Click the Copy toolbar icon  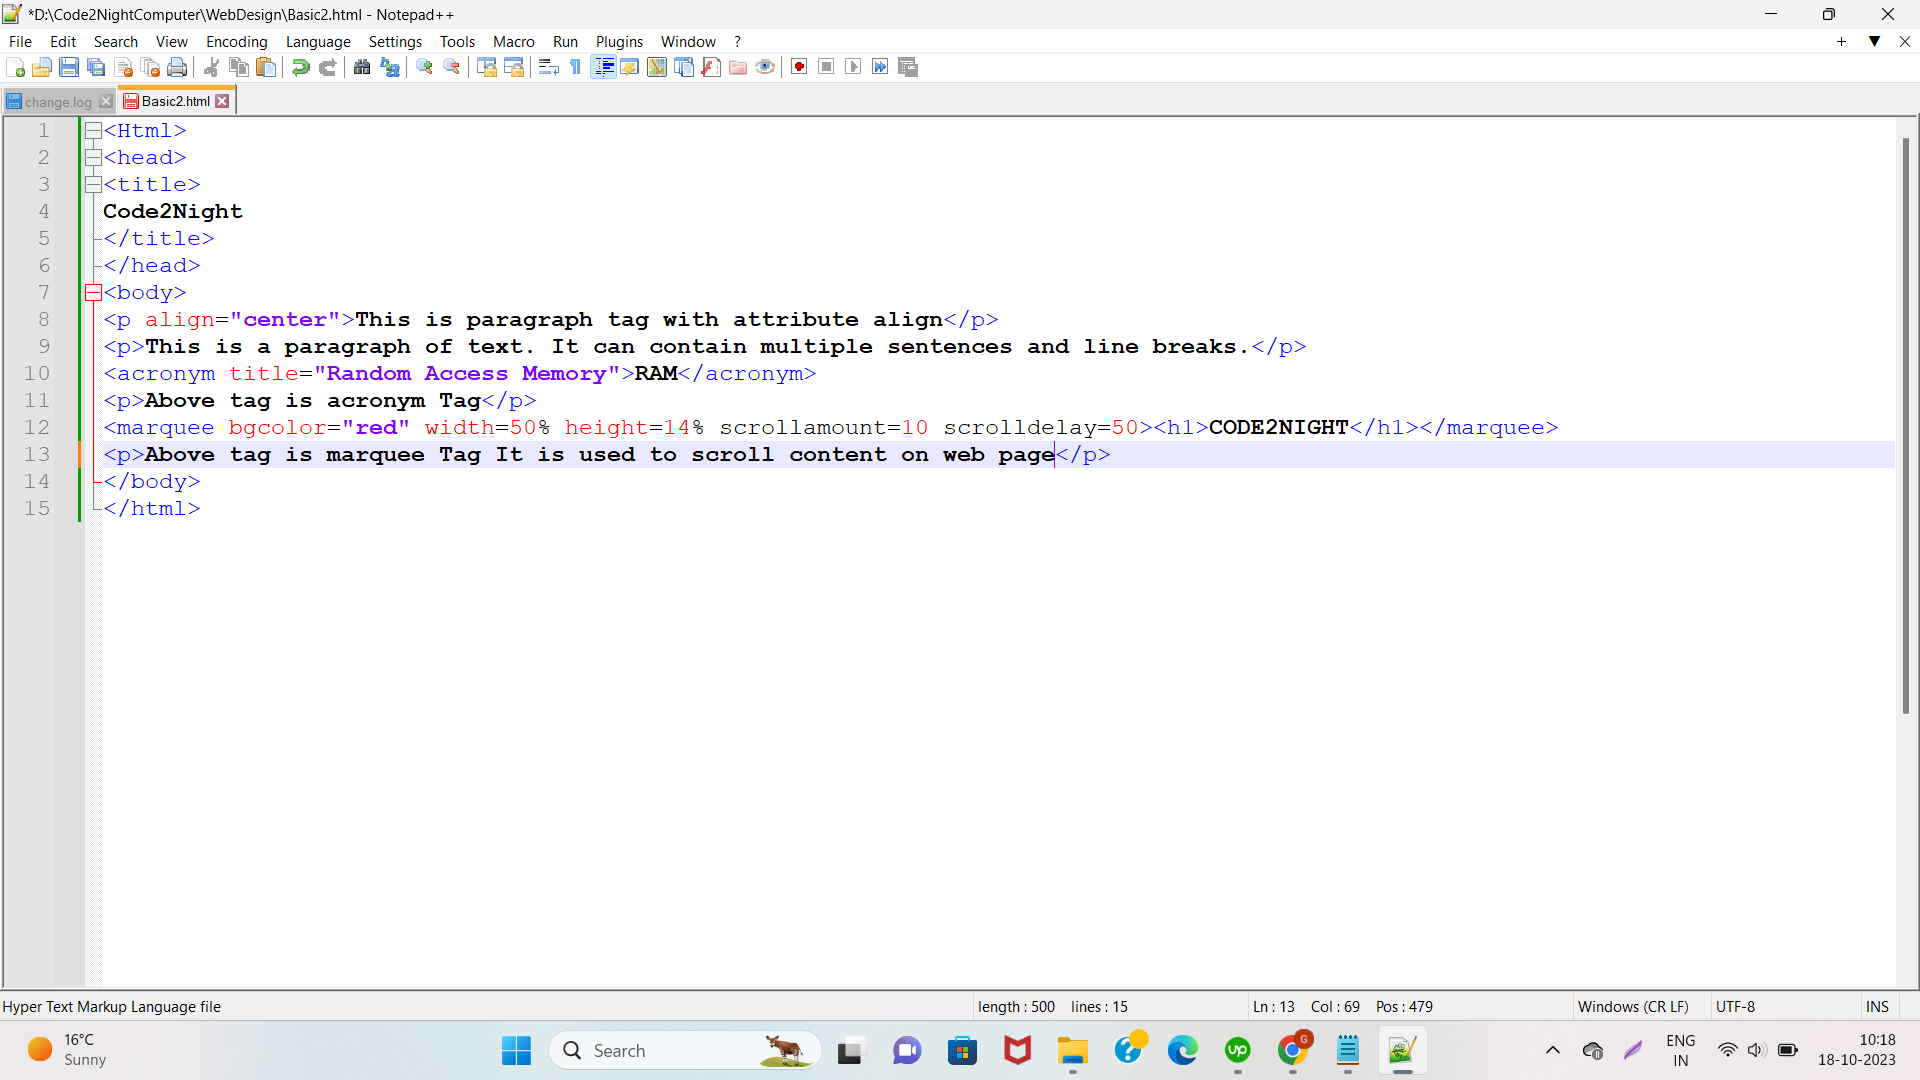[x=239, y=67]
